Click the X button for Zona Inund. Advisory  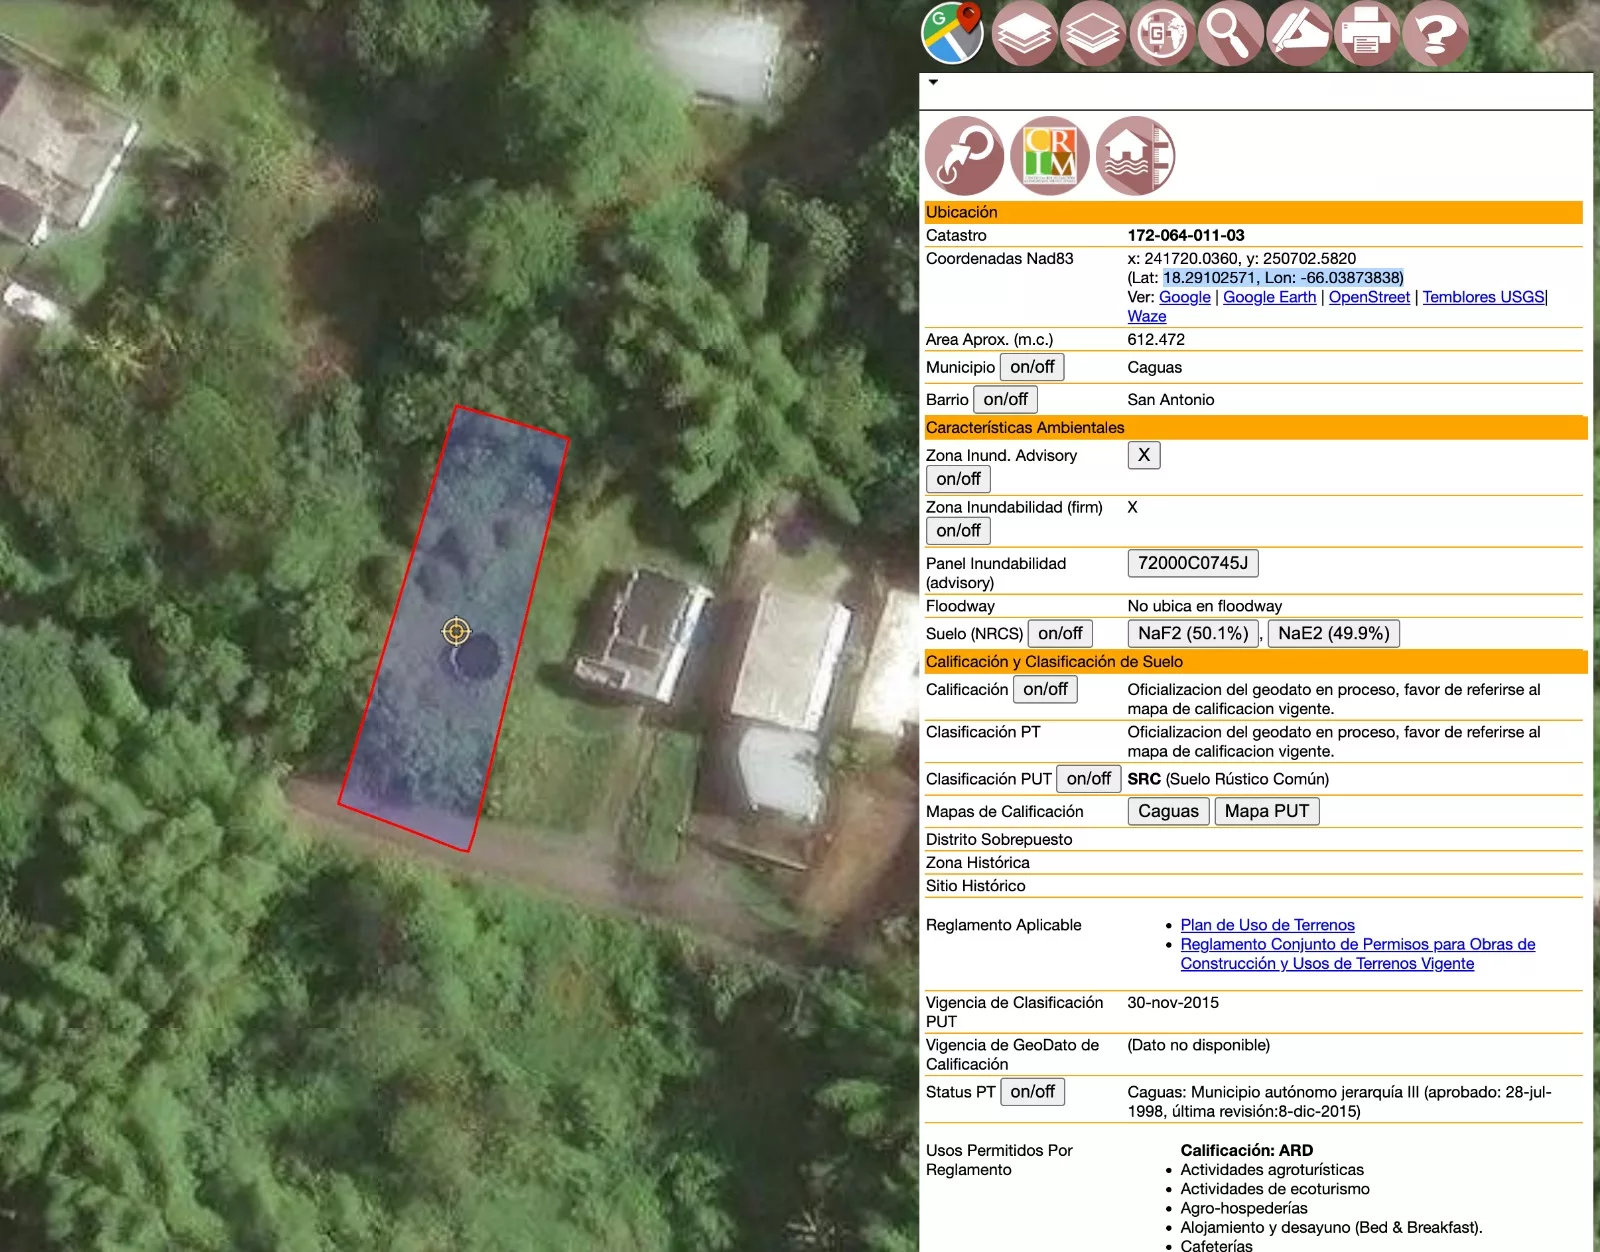1144,455
